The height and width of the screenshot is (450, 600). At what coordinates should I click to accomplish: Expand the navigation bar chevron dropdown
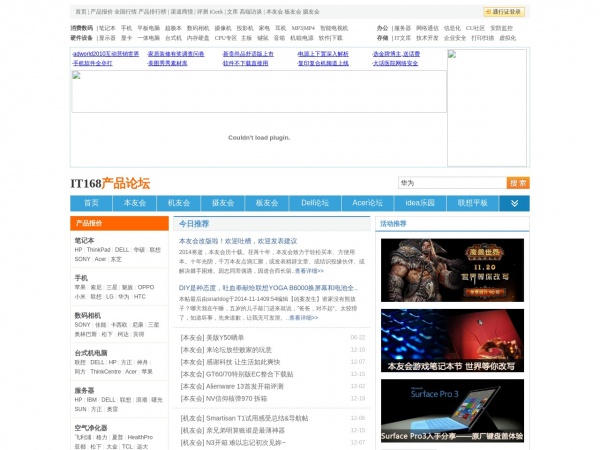[x=514, y=203]
